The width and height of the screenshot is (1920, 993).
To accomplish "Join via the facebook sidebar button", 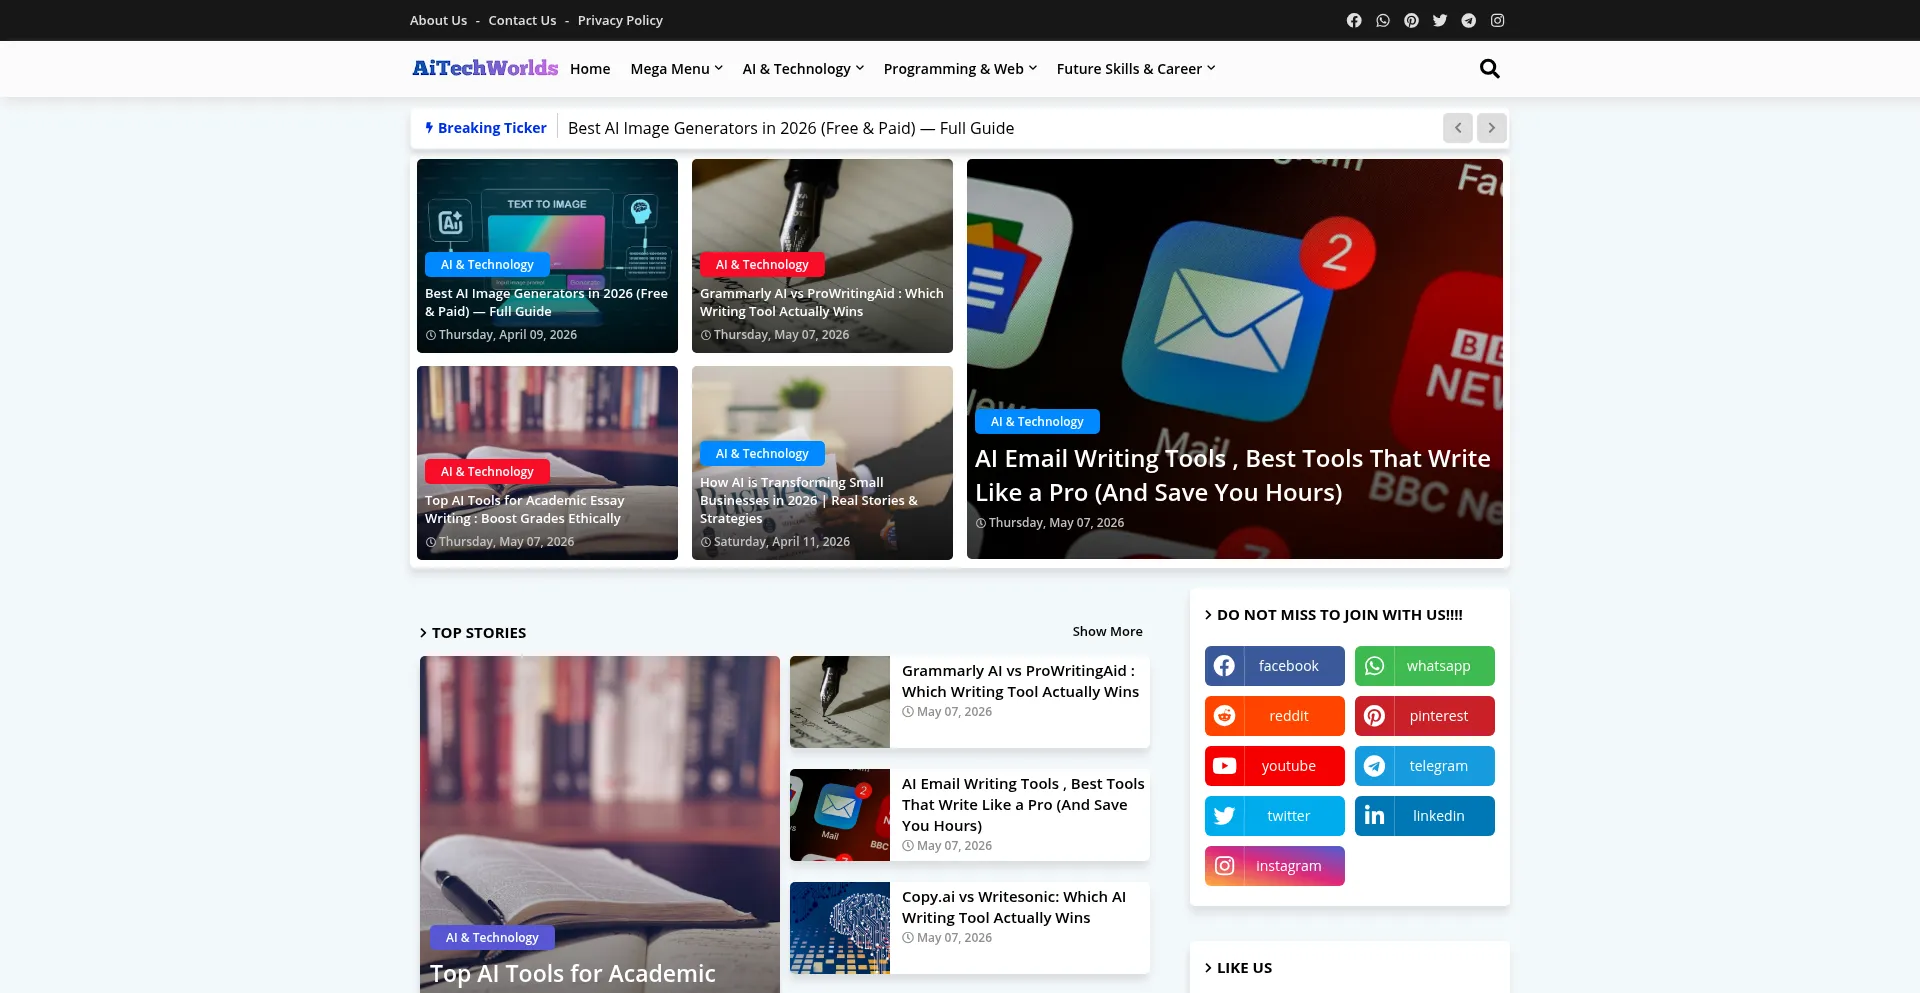I will point(1275,666).
